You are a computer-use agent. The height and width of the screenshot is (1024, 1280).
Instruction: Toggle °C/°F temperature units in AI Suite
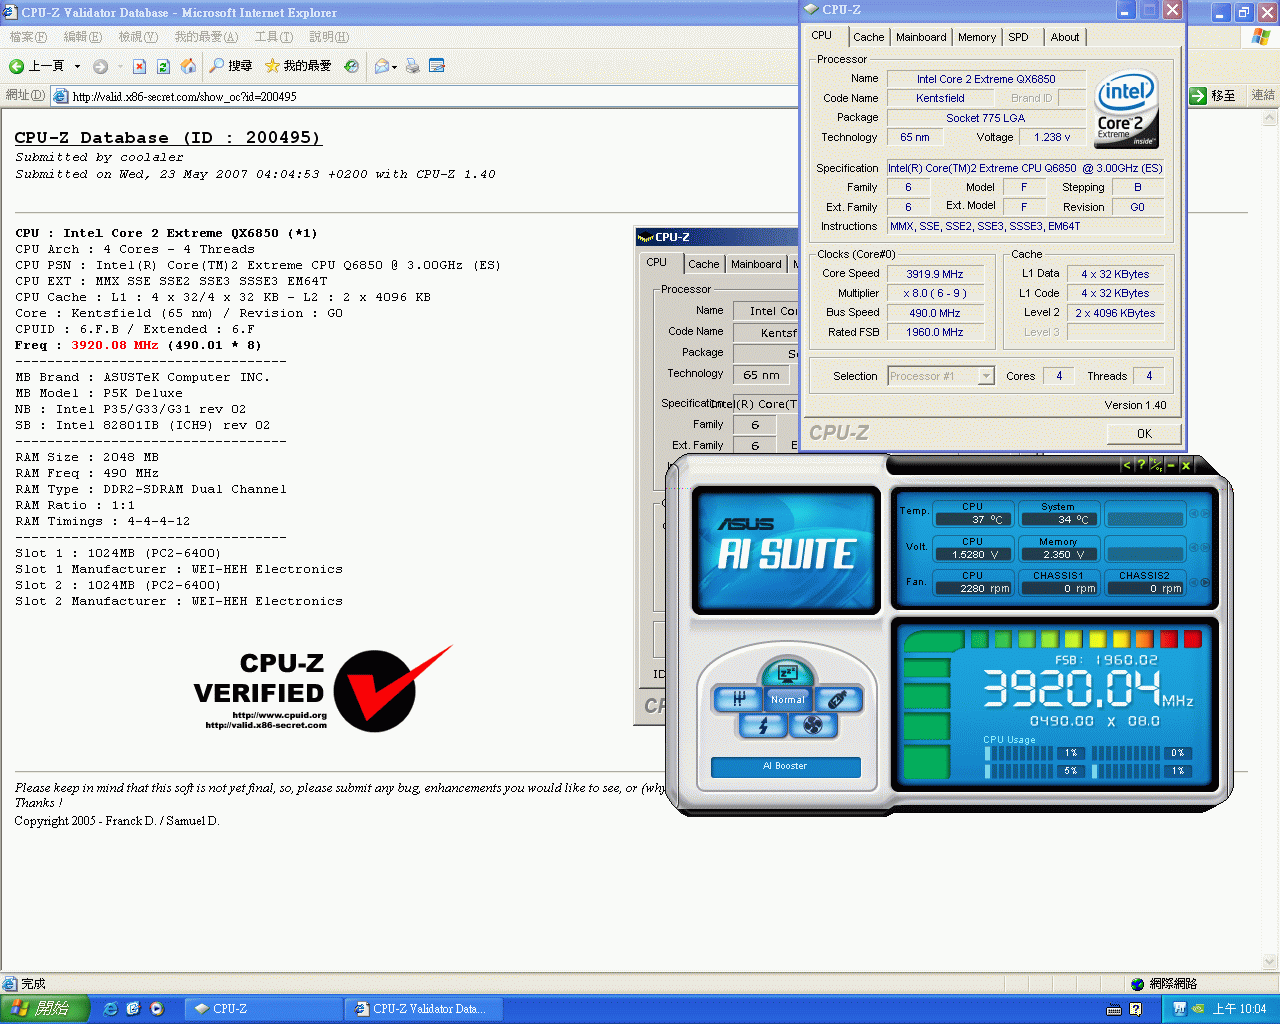tap(1155, 465)
